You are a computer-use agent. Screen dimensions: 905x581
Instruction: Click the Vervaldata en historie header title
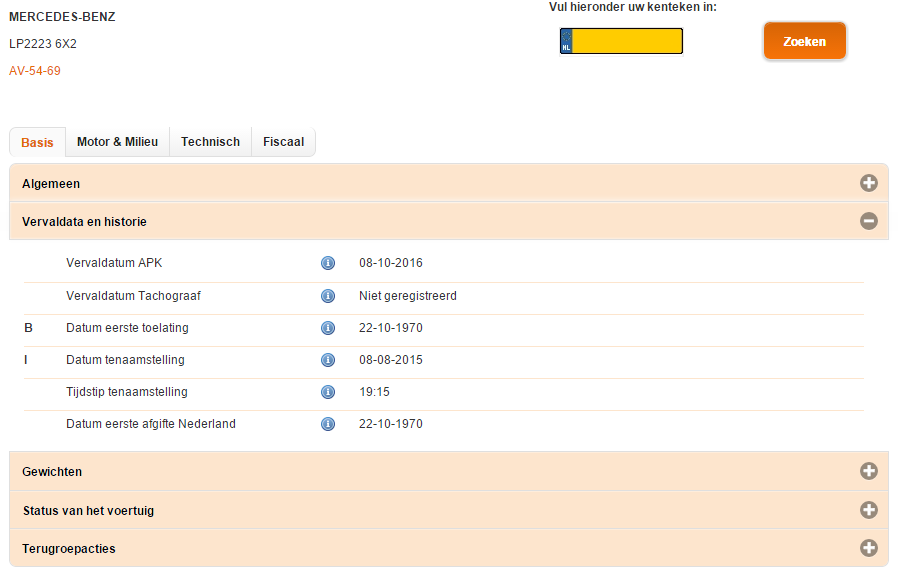tap(84, 221)
